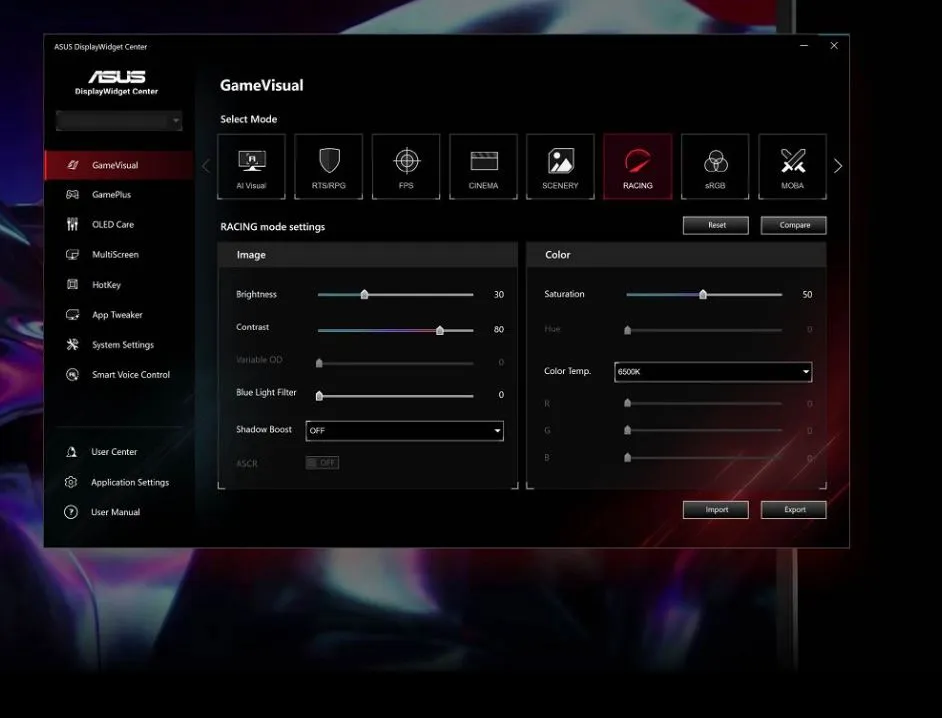Click the Reset button

(x=716, y=225)
